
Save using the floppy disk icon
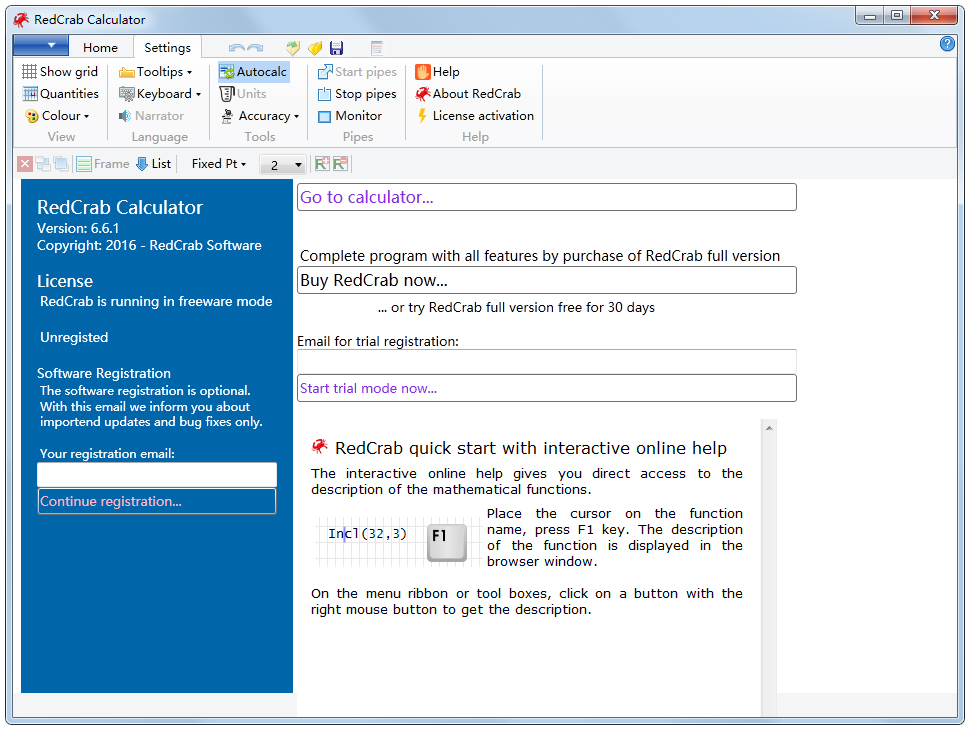[x=337, y=48]
